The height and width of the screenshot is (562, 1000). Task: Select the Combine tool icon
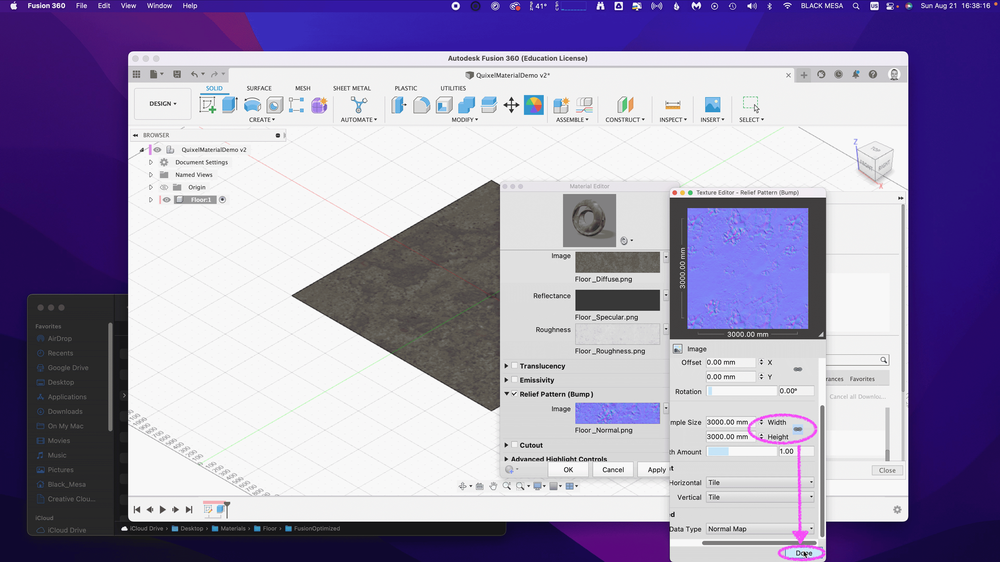(x=466, y=105)
